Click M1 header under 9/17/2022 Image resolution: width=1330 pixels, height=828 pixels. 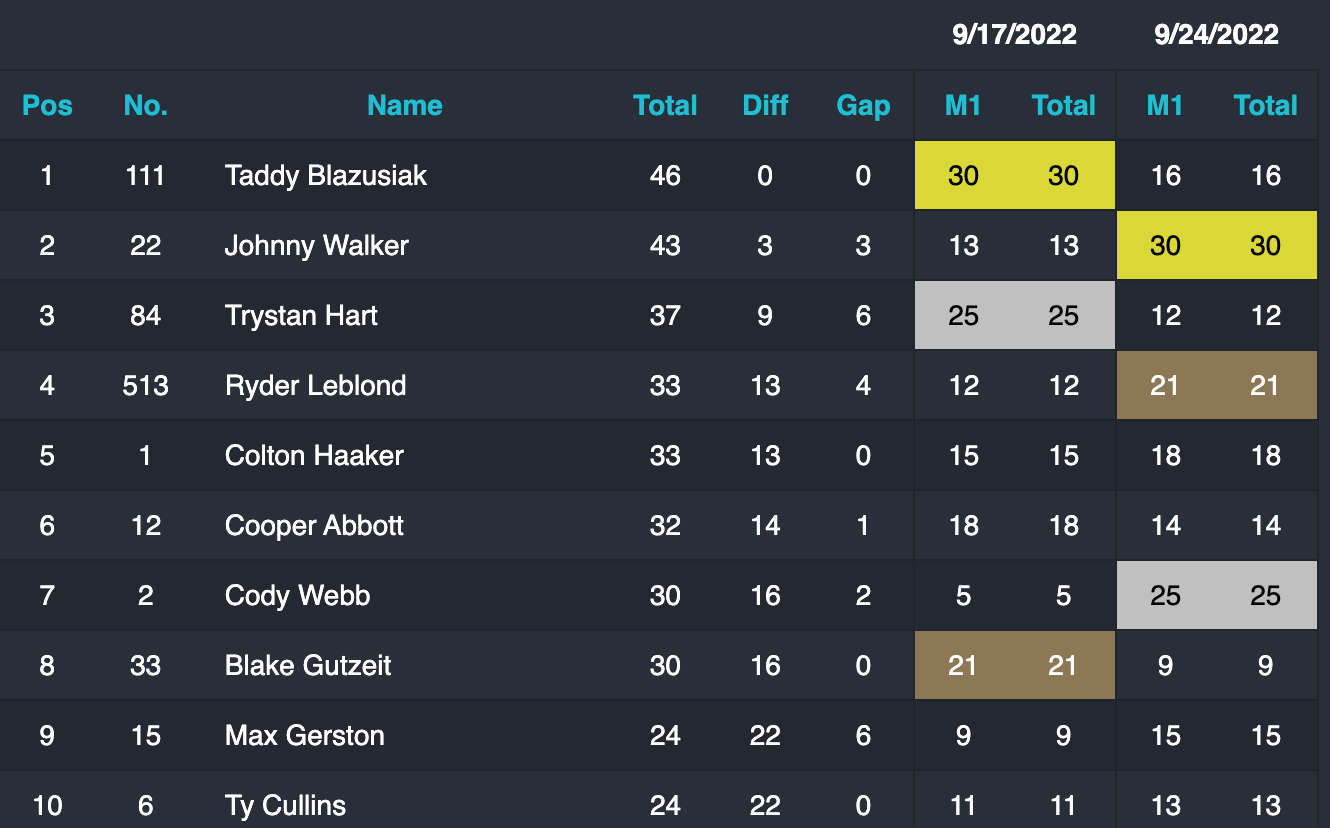[963, 105]
